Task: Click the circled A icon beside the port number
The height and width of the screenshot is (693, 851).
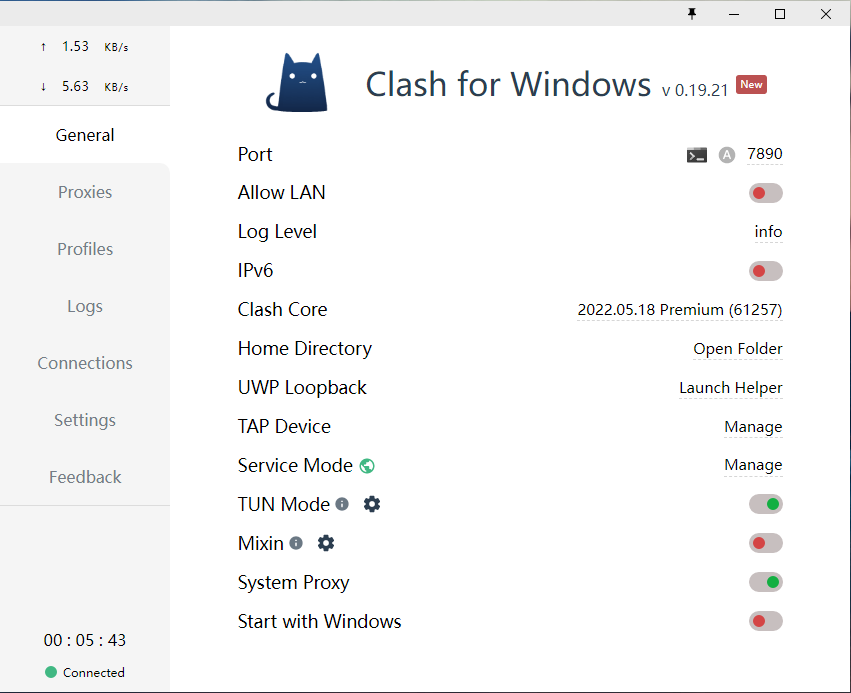Action: coord(726,155)
